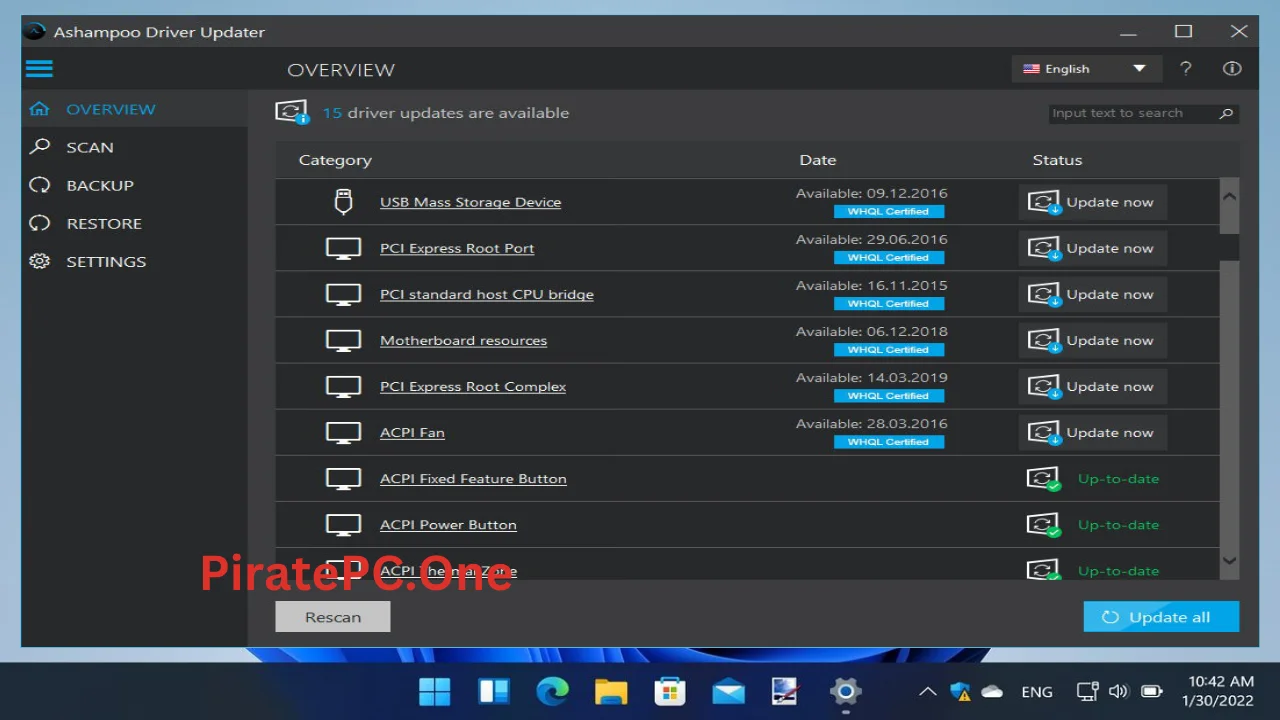Click up-to-date icon for ACPI Fixed Feature Button

click(1044, 479)
